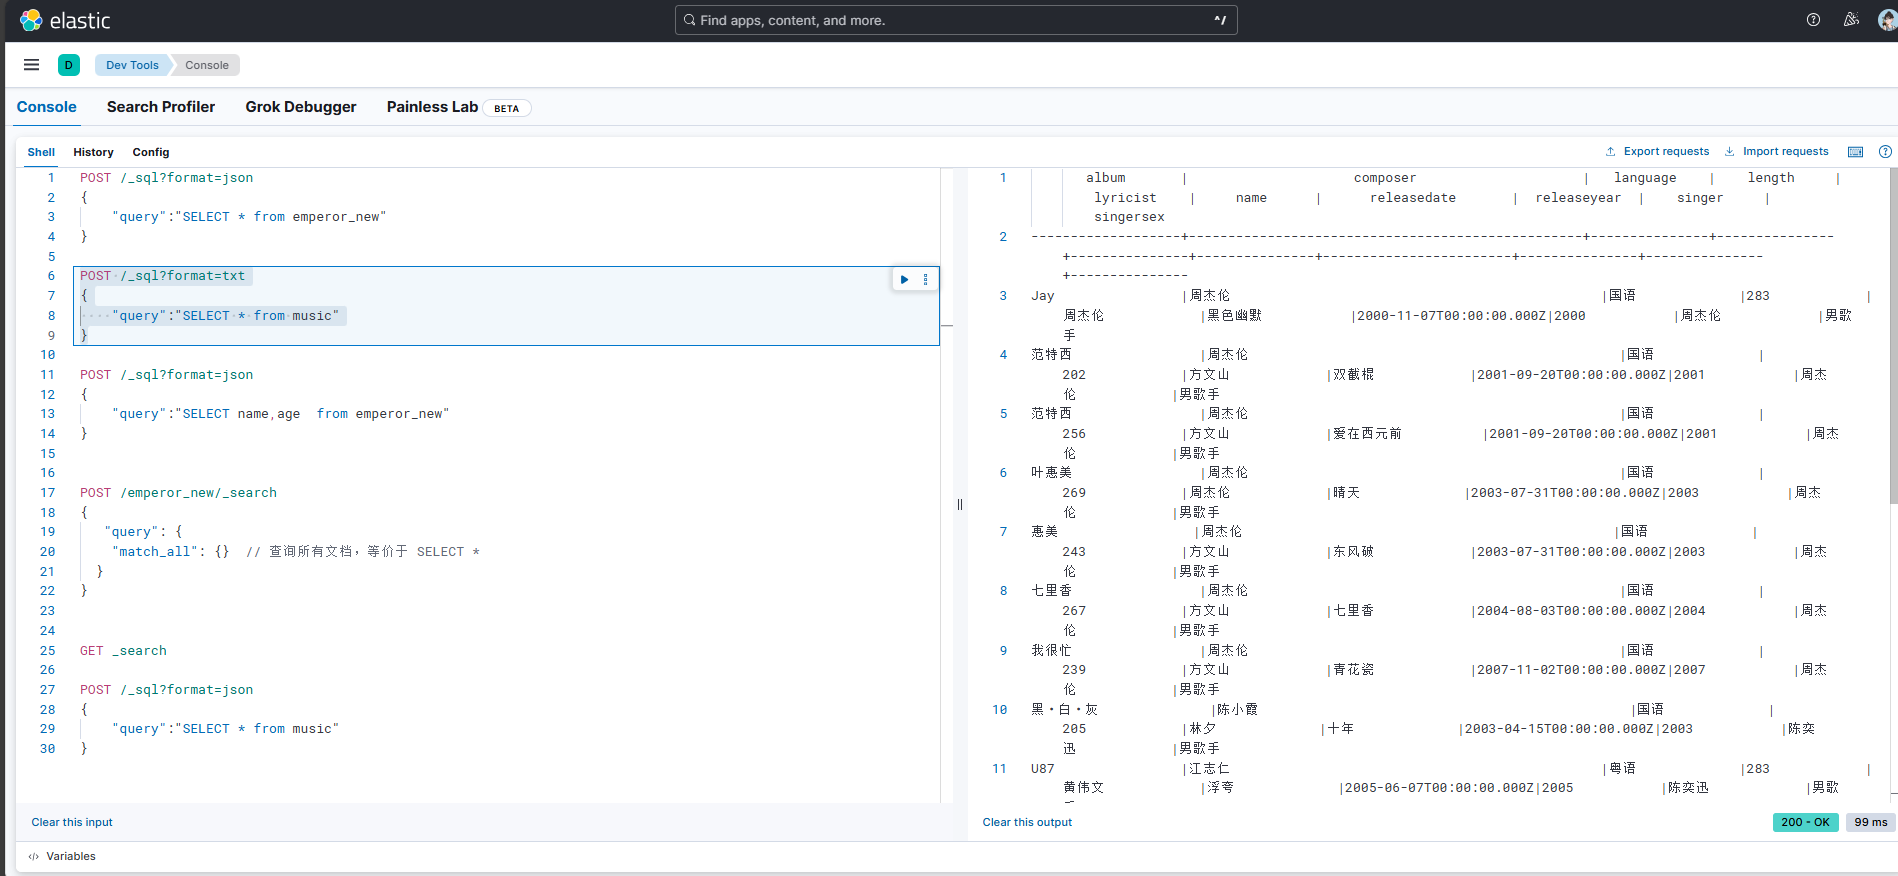Screen dimensions: 1898x876
Task: Click line 1 POST /_sql?format=json request
Action: pyautogui.click(x=167, y=178)
